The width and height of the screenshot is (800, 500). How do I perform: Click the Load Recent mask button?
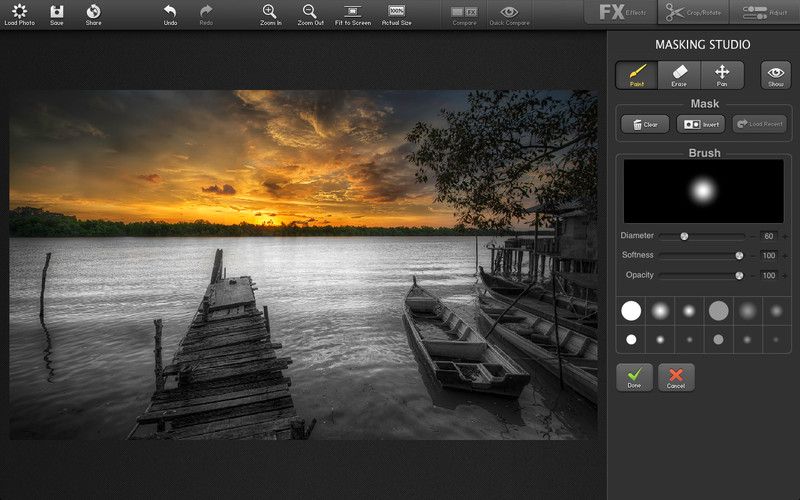[x=760, y=124]
